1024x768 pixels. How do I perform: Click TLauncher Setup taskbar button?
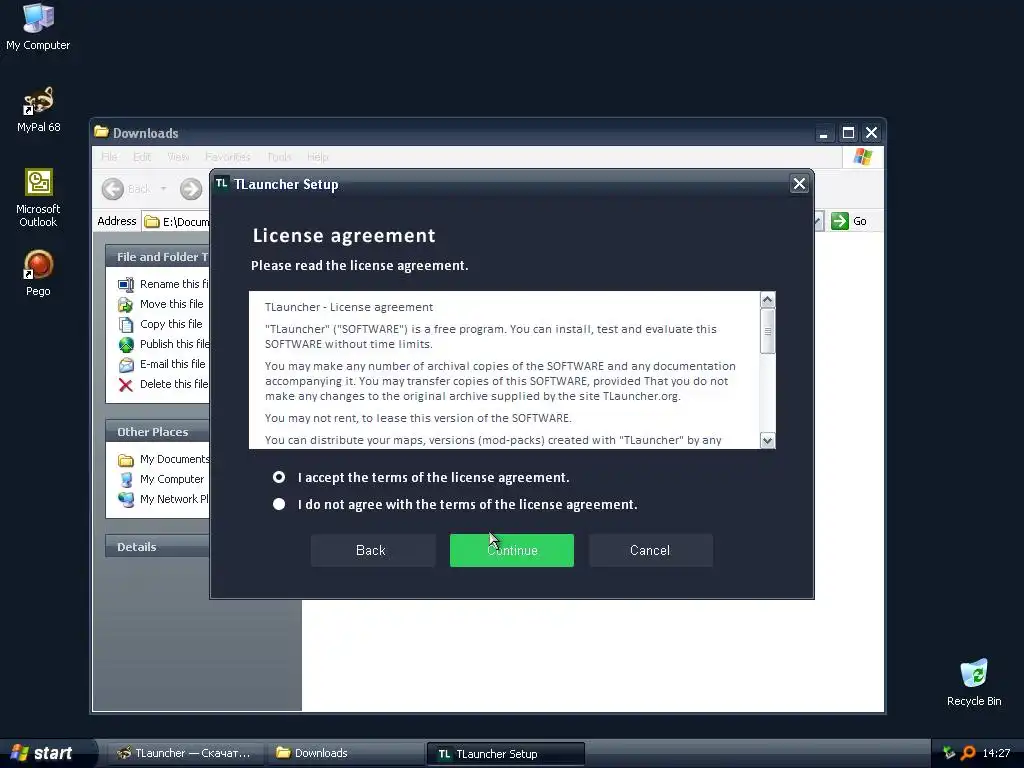point(505,754)
